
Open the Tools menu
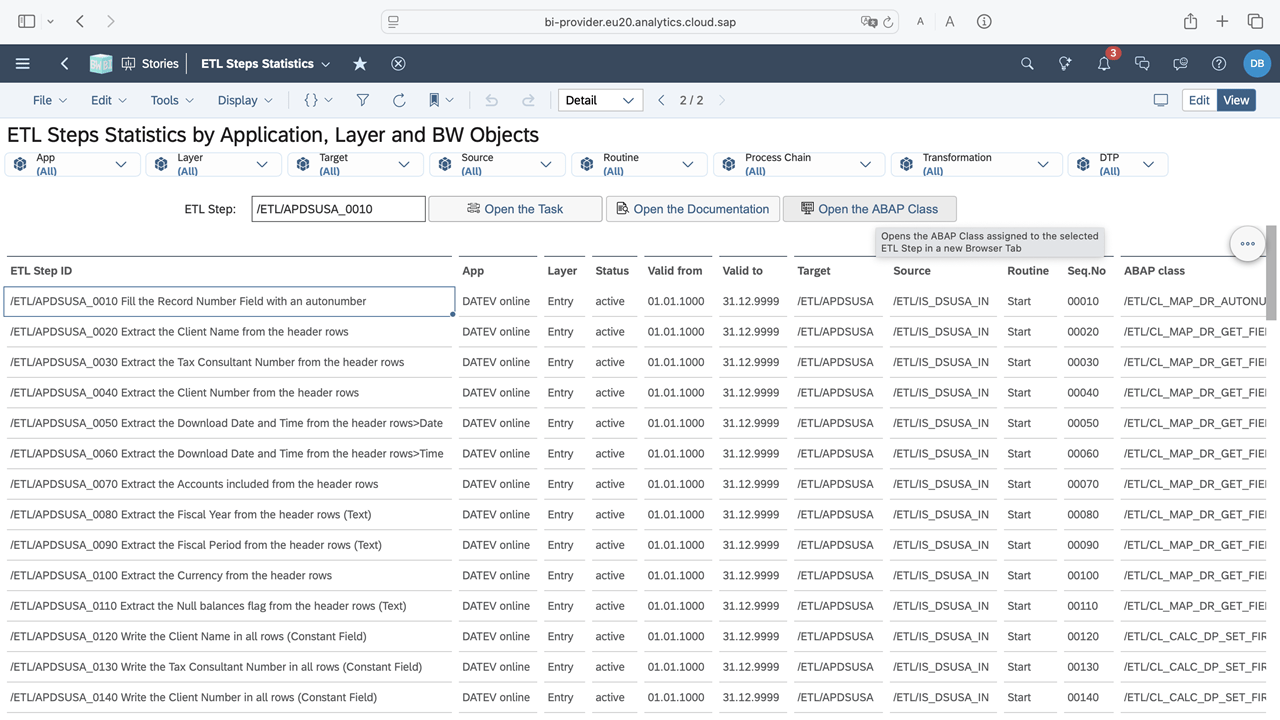click(172, 100)
